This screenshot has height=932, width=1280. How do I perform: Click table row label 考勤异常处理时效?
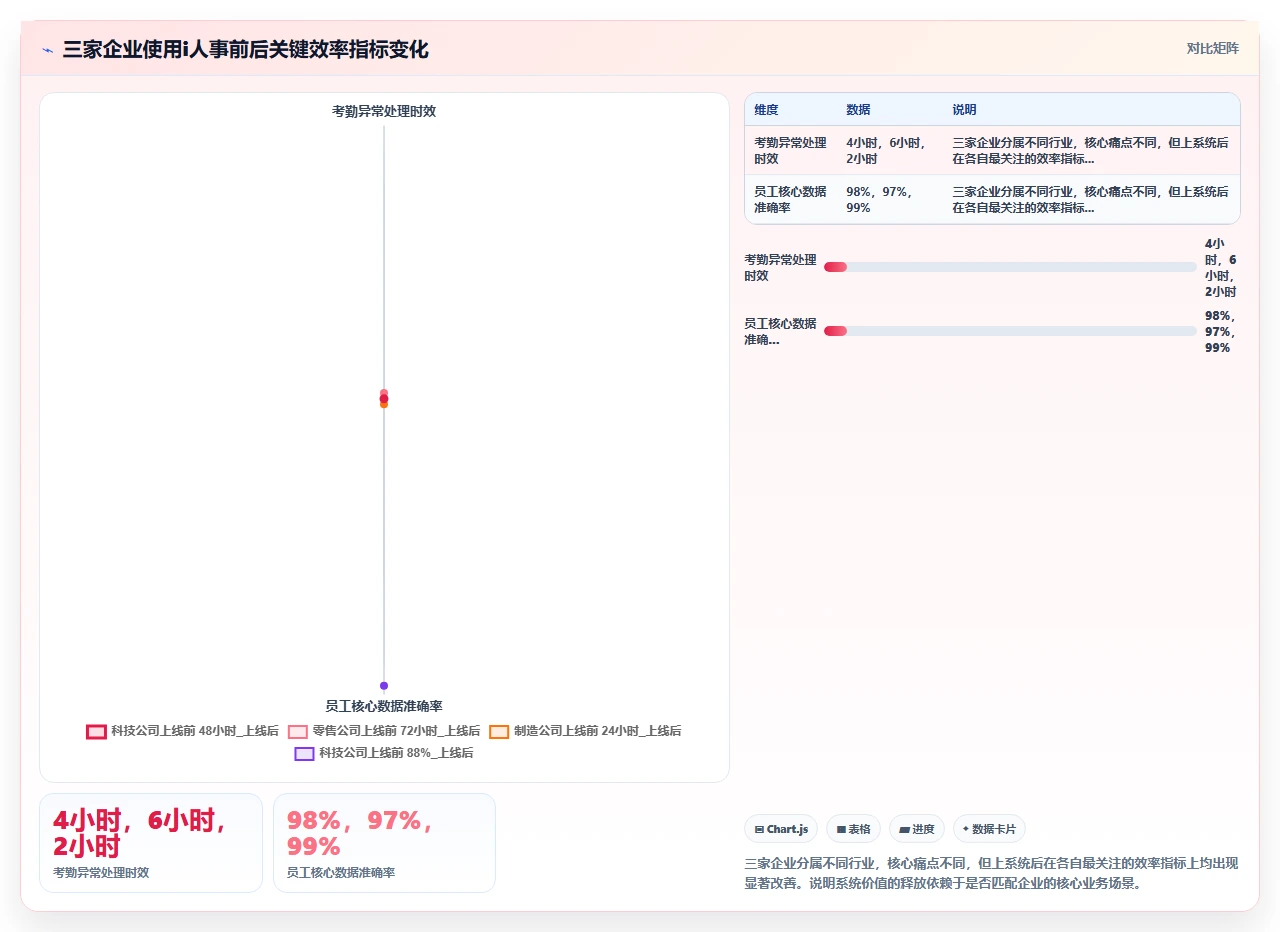coord(790,150)
